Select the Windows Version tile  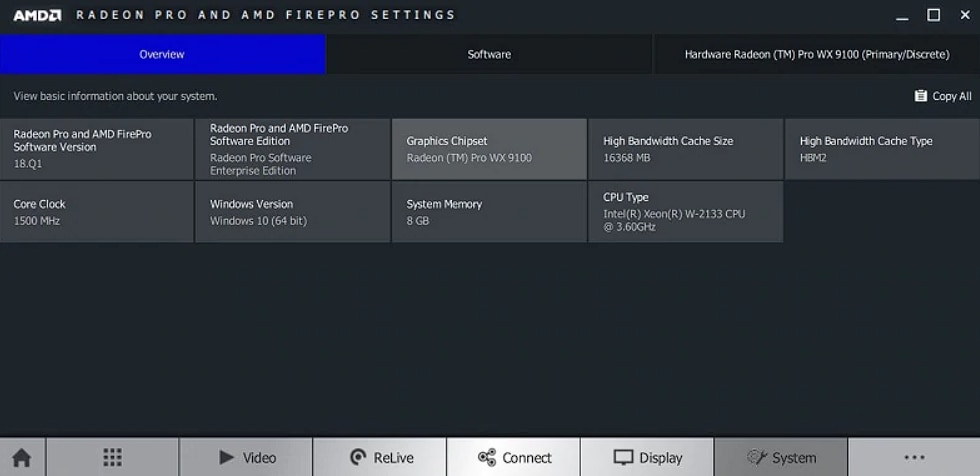292,212
